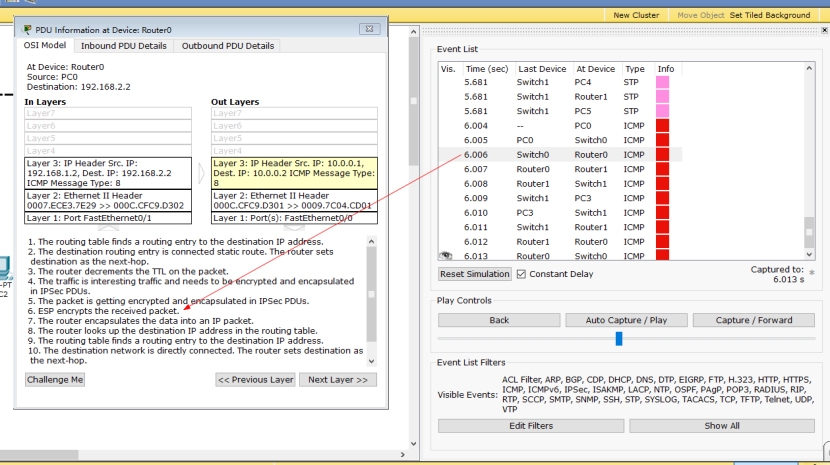Switch to the Inbound PDU Details tab
This screenshot has width=830, height=465.
pyautogui.click(x=123, y=46)
